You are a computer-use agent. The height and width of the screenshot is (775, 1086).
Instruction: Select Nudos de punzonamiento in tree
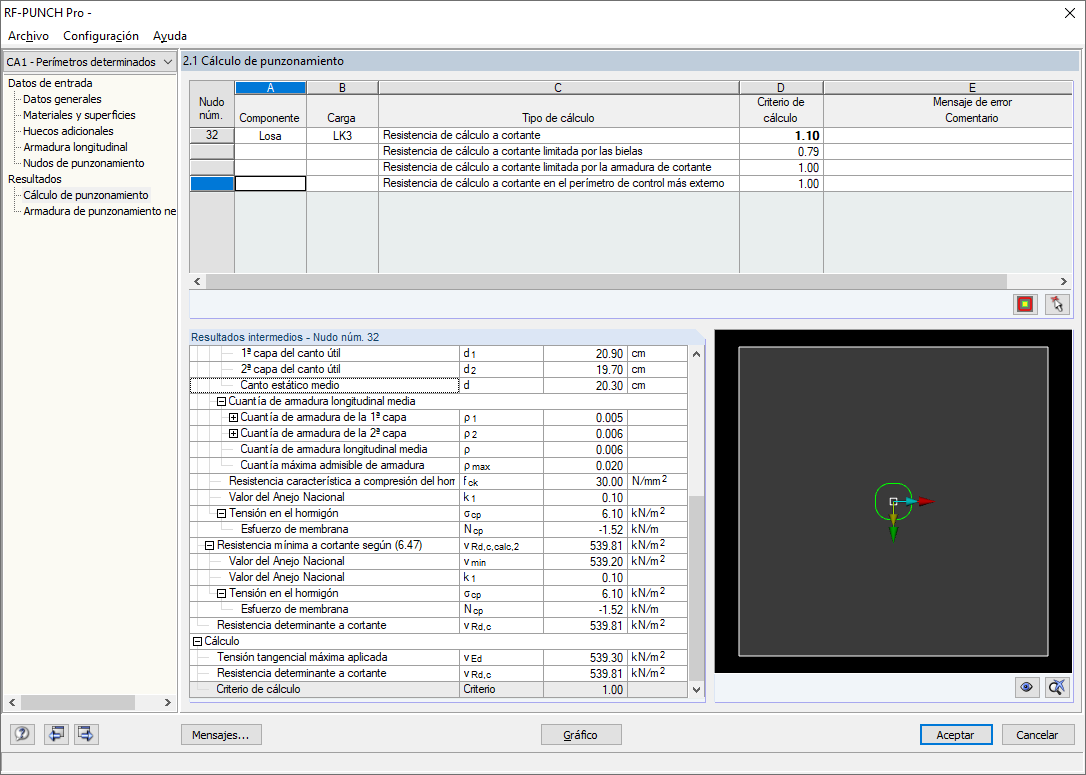point(84,163)
